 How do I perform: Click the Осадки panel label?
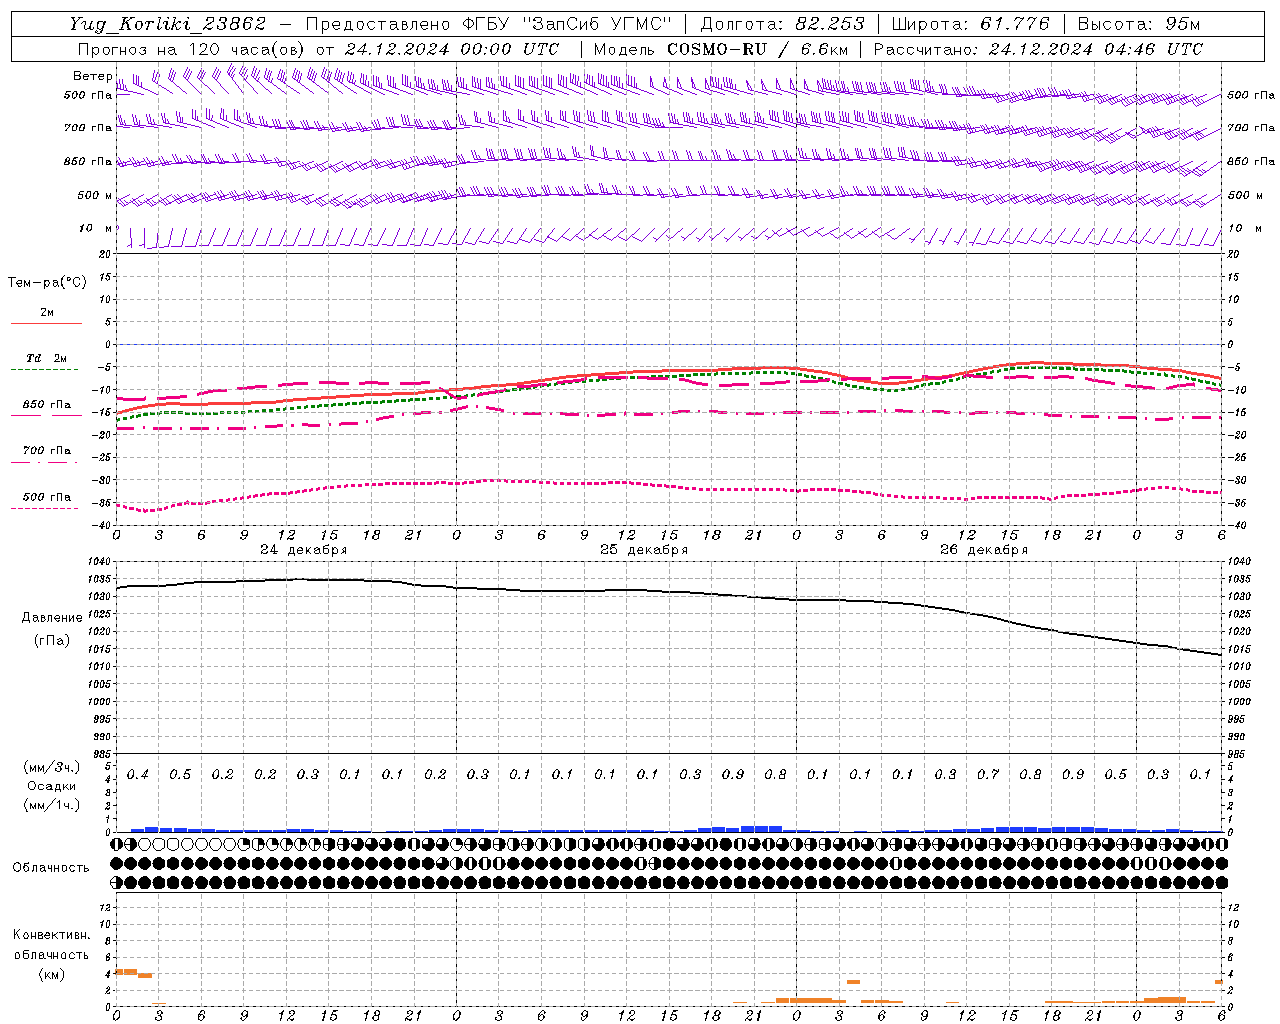tap(52, 786)
